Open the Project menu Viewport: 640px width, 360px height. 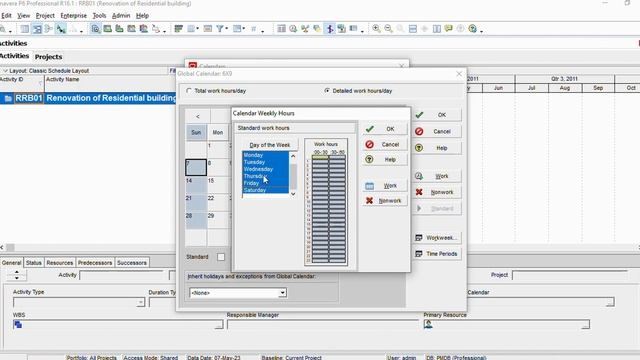point(45,16)
